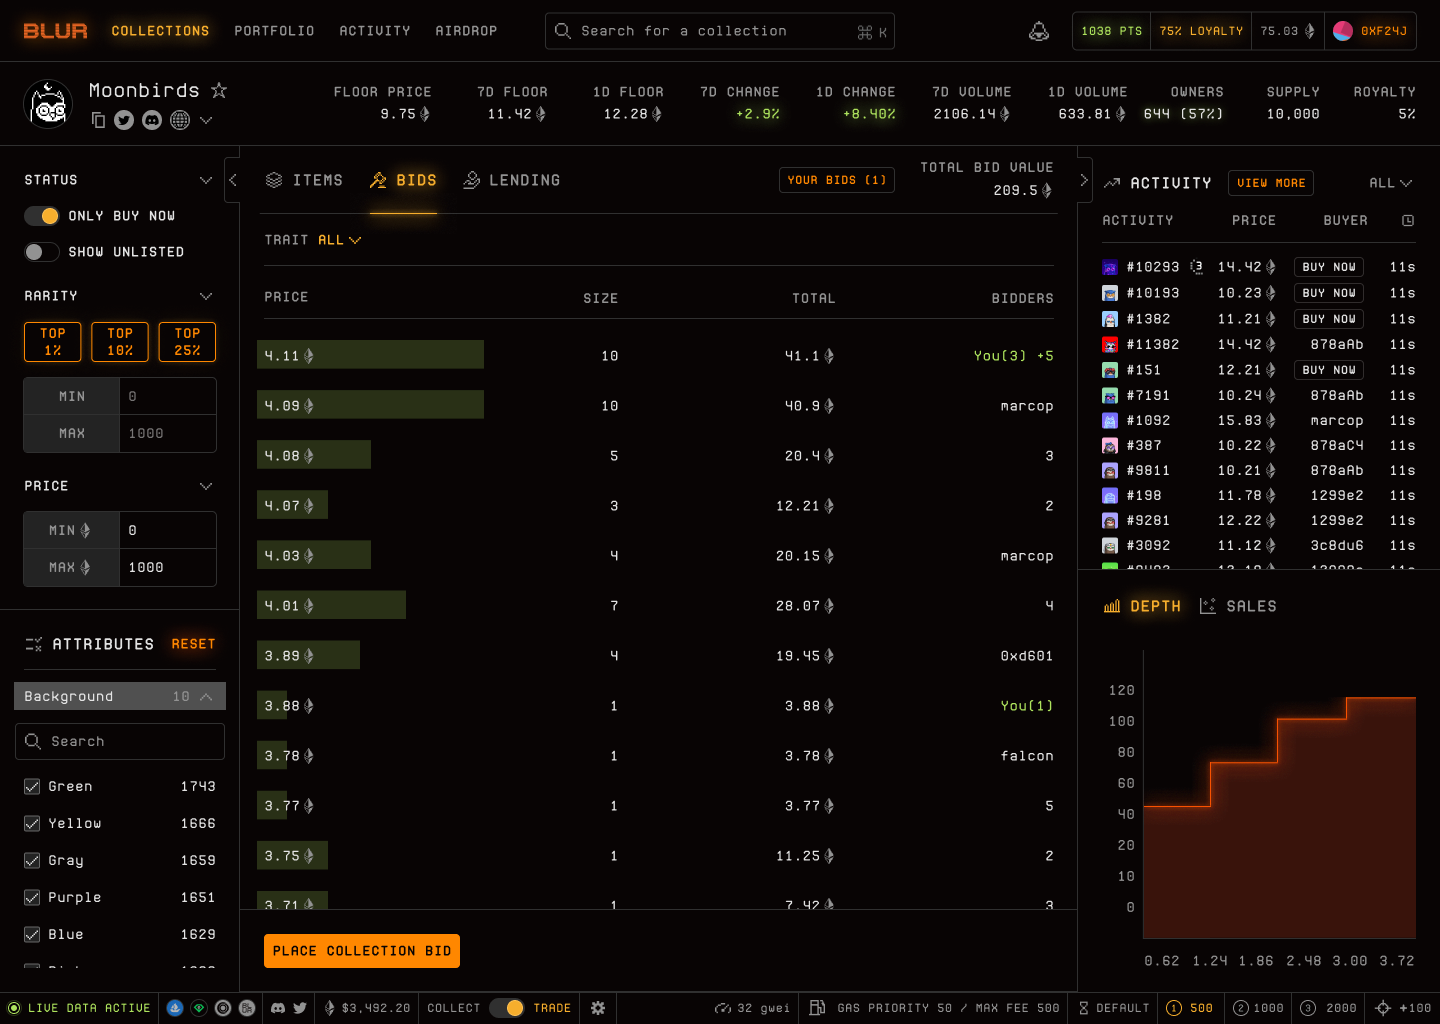Image resolution: width=1440 pixels, height=1024 pixels.
Task: Click the thumbnail for activity #10293
Action: (x=1110, y=267)
